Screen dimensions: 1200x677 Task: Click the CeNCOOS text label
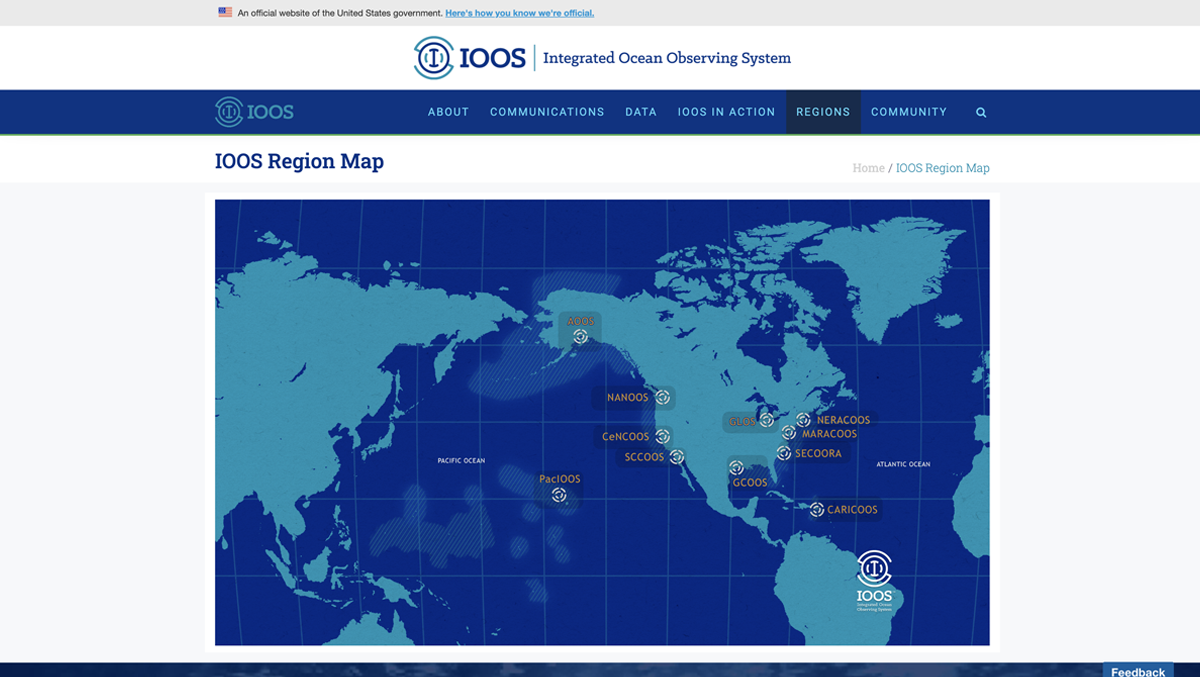click(x=626, y=437)
